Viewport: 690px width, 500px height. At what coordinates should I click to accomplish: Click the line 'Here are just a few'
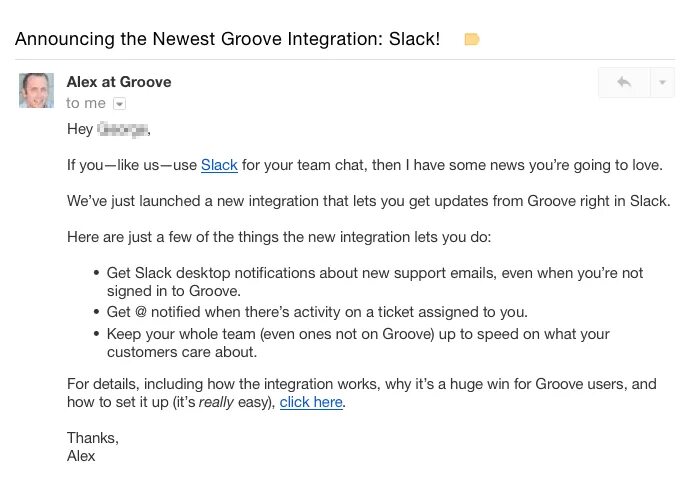[279, 237]
